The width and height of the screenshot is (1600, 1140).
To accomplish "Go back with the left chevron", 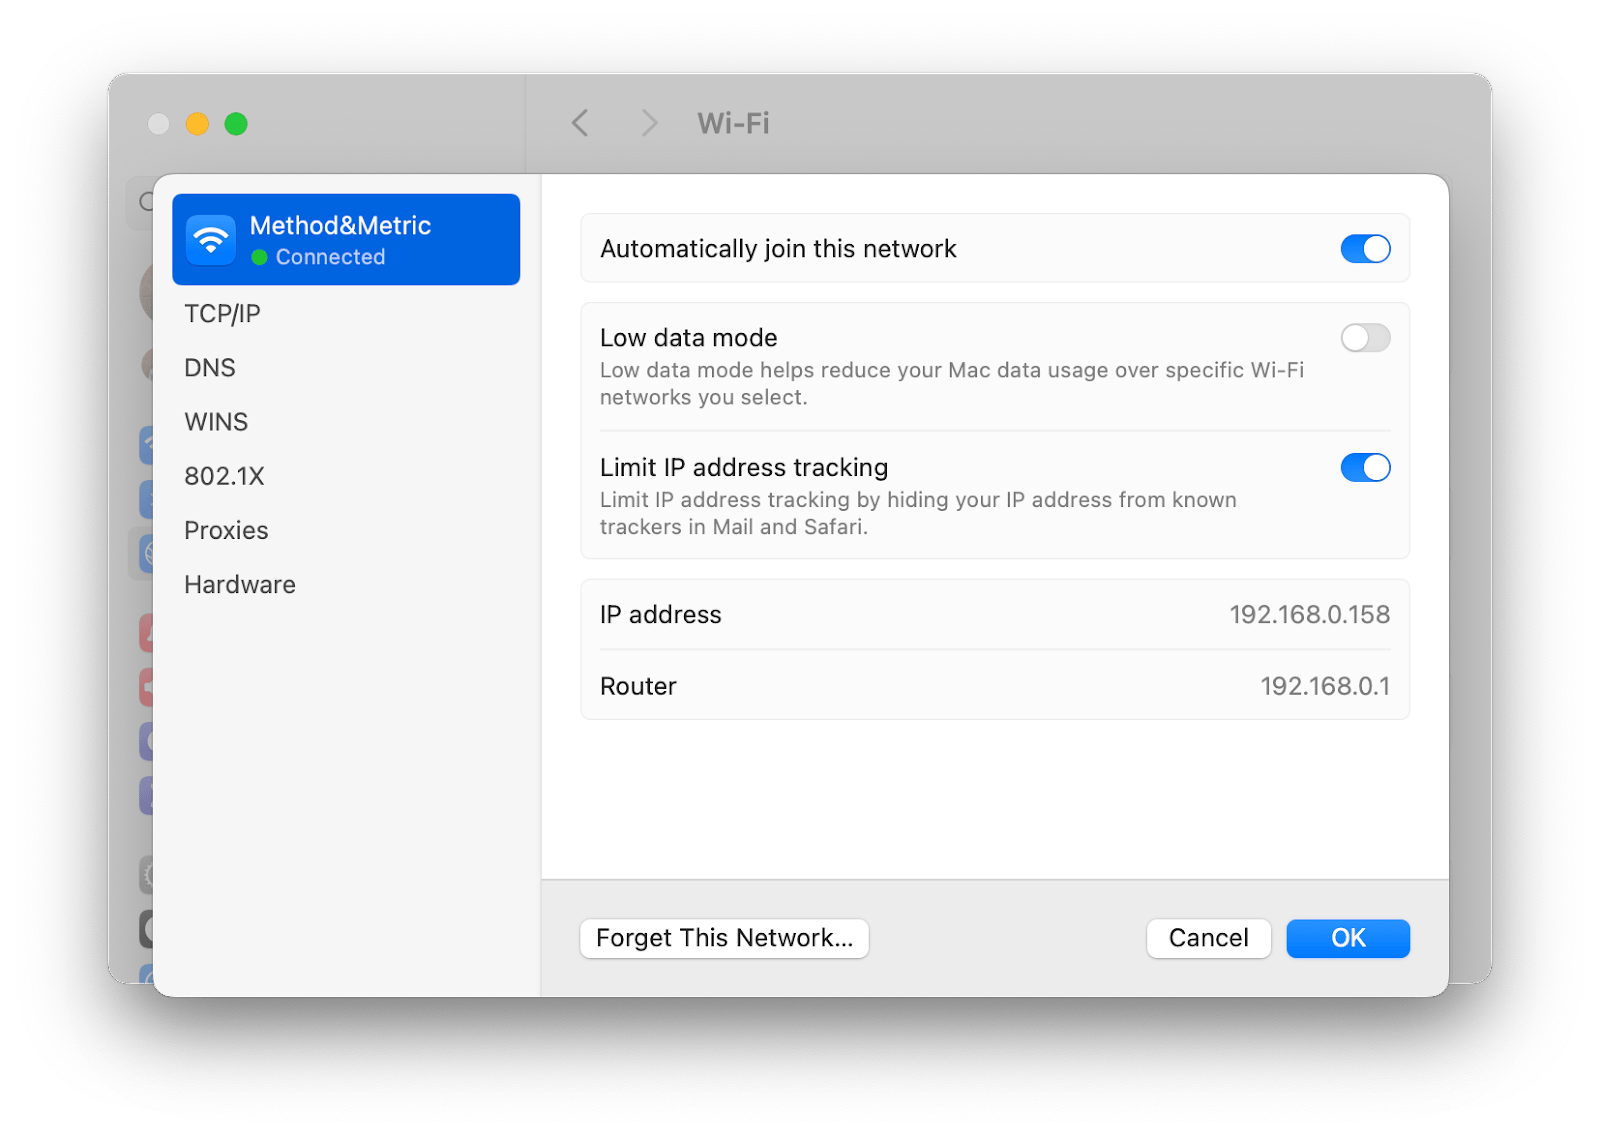I will pyautogui.click(x=580, y=123).
